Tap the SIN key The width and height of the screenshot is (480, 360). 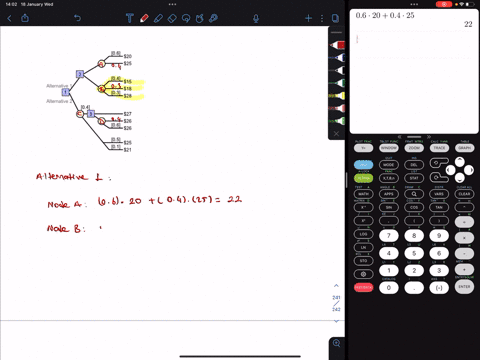click(389, 207)
